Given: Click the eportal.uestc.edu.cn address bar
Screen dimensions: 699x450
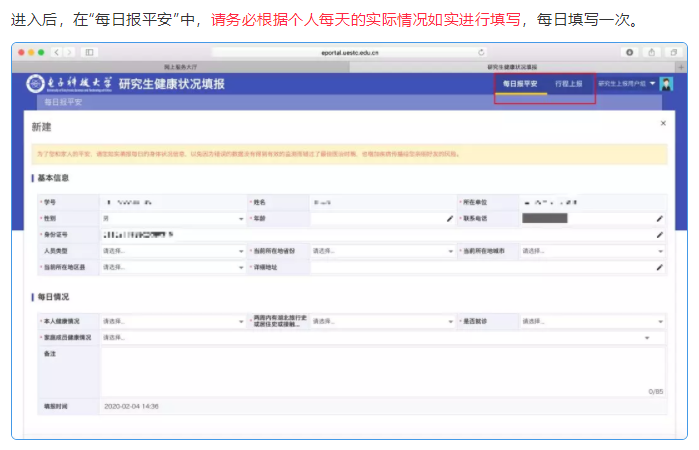Looking at the screenshot, I should [x=350, y=51].
